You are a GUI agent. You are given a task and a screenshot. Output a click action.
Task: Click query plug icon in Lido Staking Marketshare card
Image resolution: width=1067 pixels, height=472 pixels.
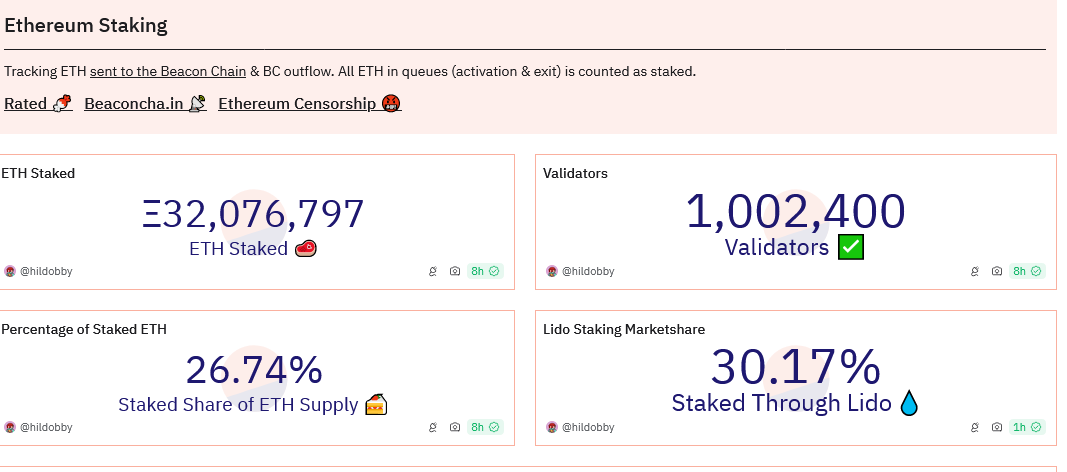pyautogui.click(x=974, y=427)
